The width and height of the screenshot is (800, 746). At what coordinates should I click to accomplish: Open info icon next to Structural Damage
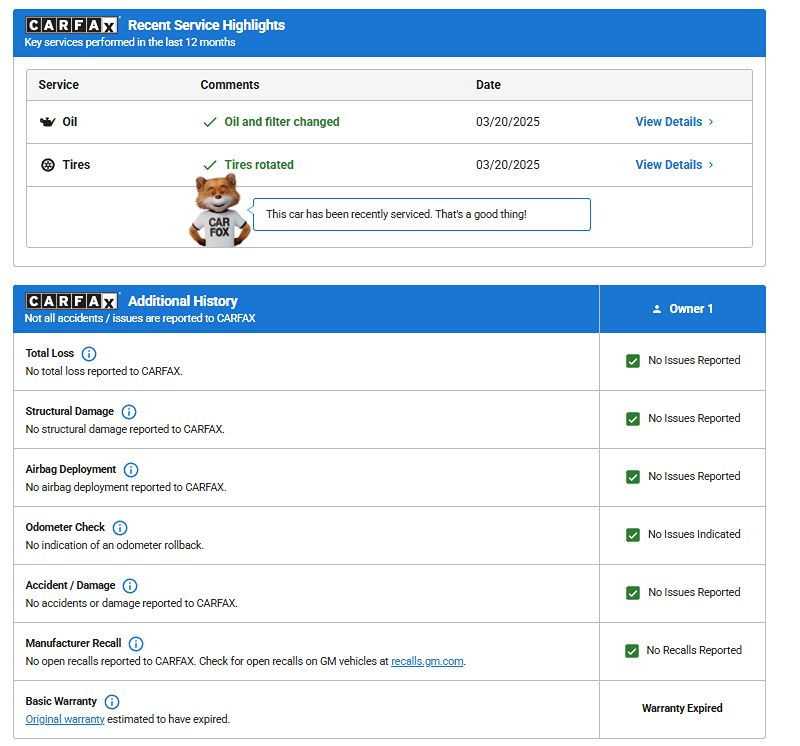(129, 412)
